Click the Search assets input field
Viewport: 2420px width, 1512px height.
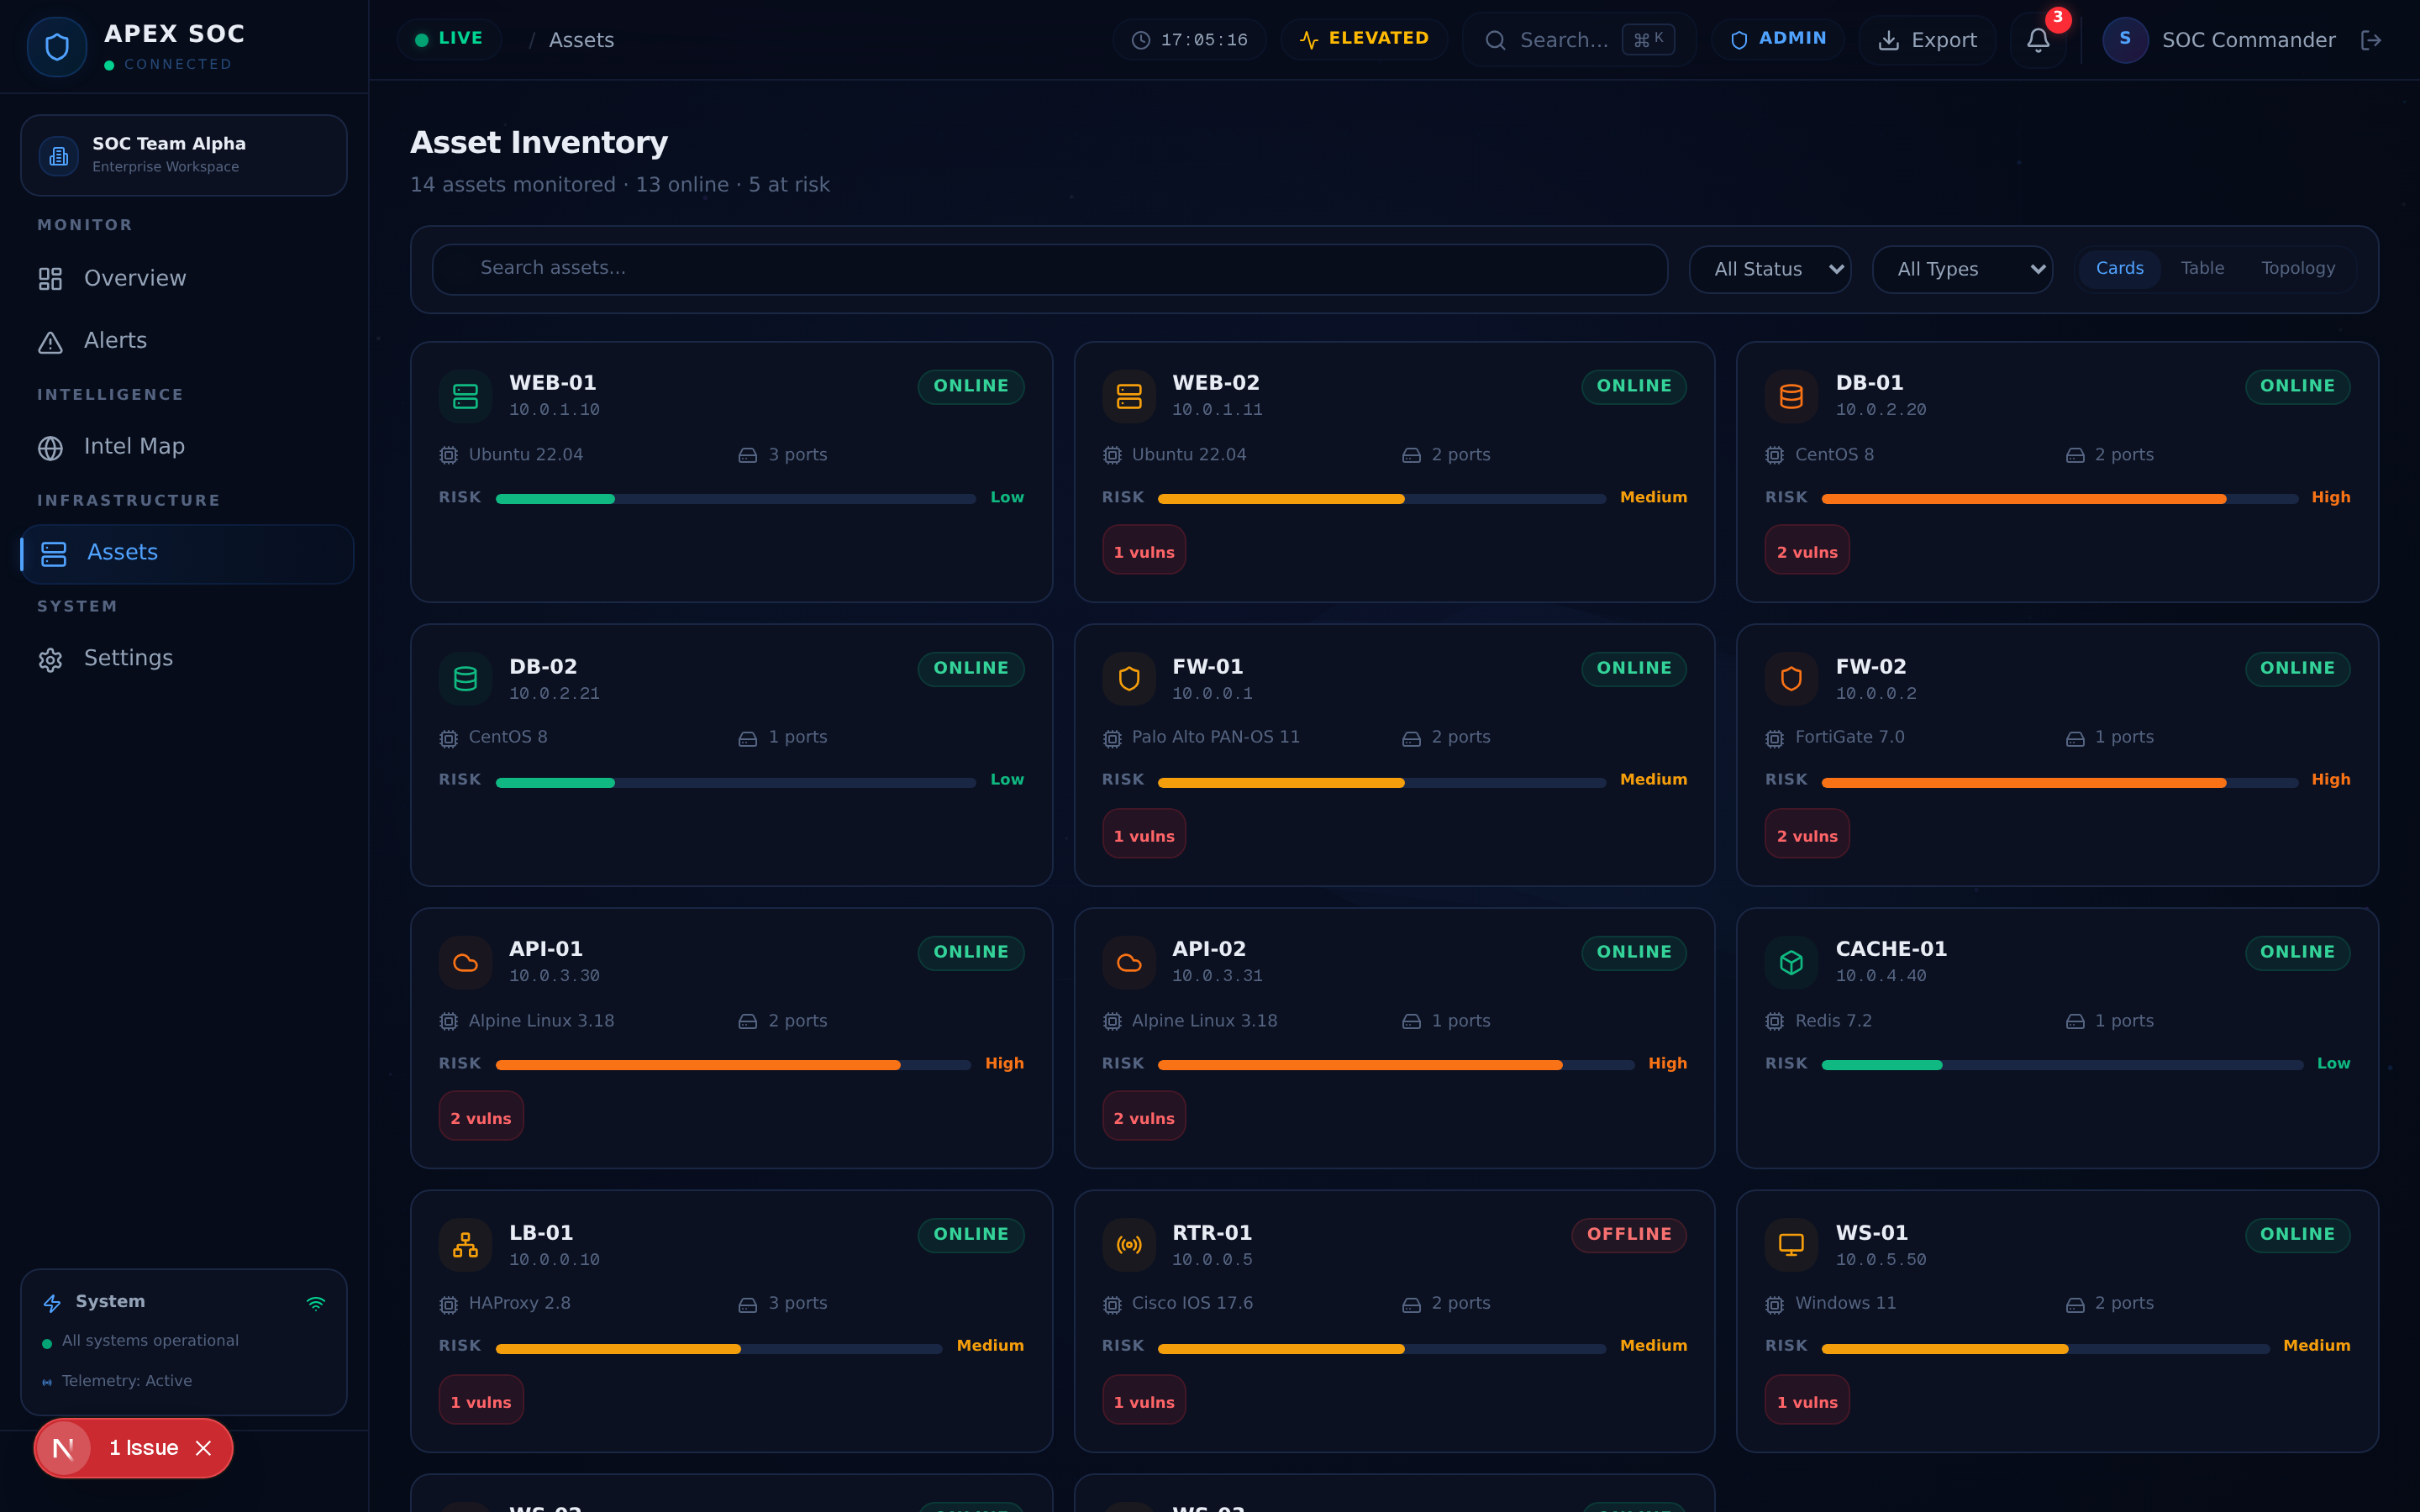tap(1049, 269)
